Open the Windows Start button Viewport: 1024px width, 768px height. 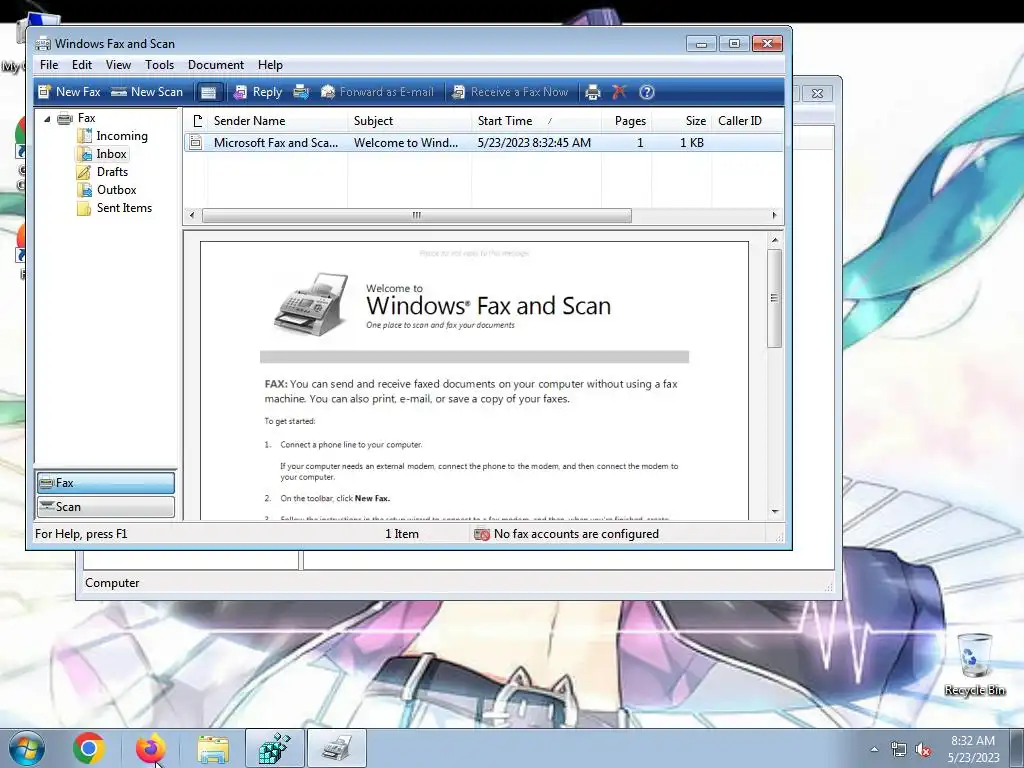click(27, 748)
